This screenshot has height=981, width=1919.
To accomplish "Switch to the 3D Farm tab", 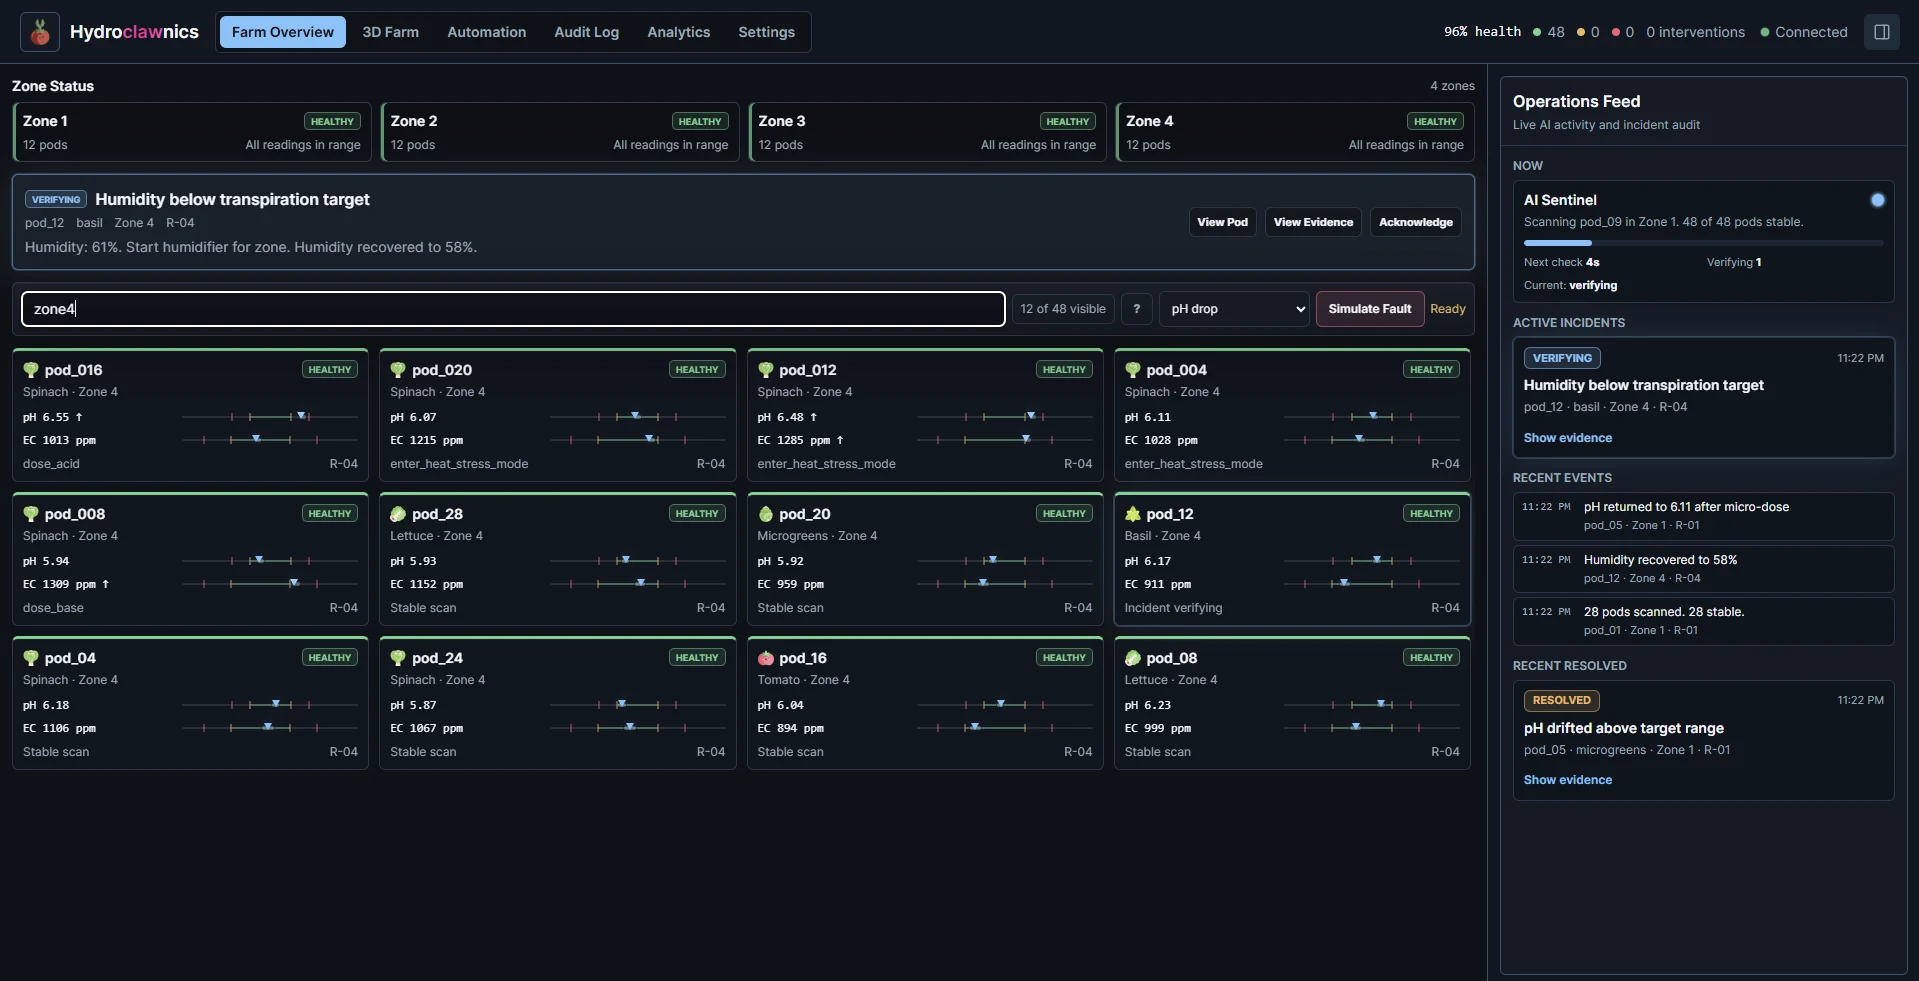I will coord(390,32).
